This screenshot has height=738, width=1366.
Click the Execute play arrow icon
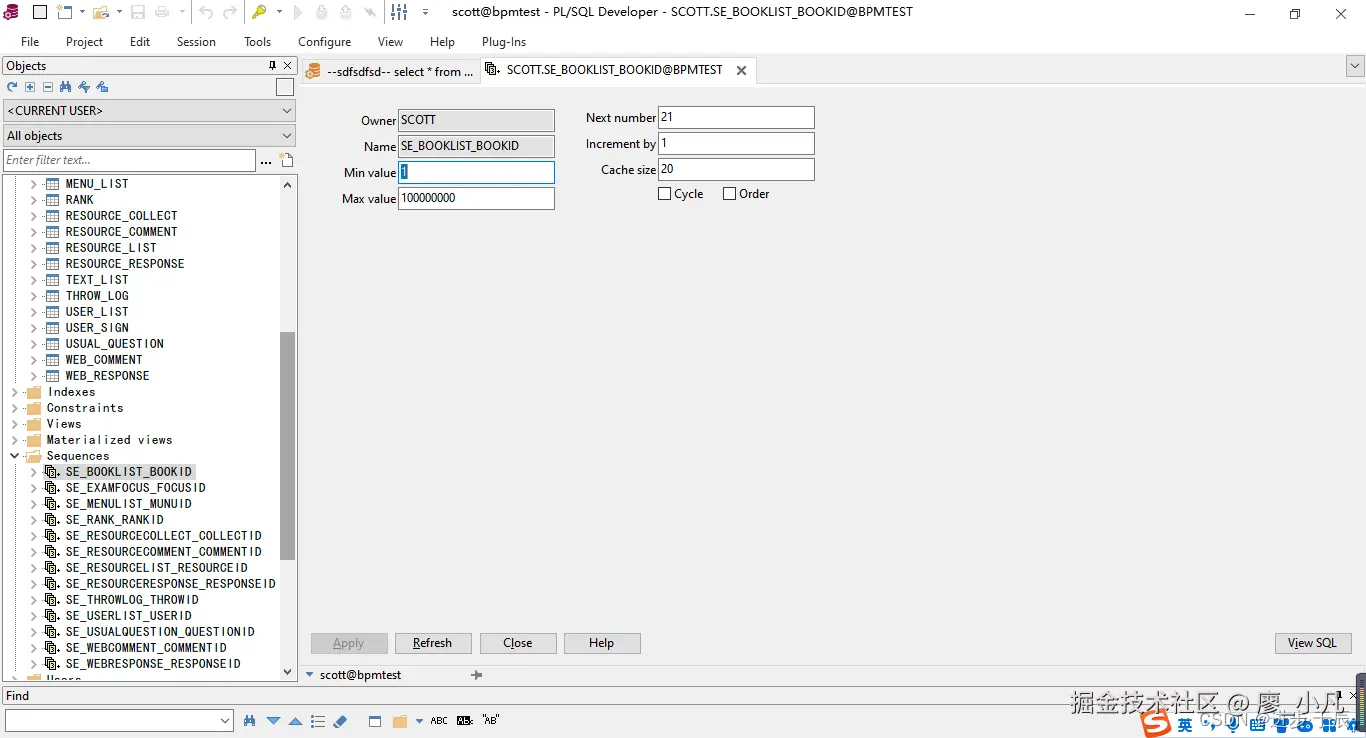tap(297, 12)
